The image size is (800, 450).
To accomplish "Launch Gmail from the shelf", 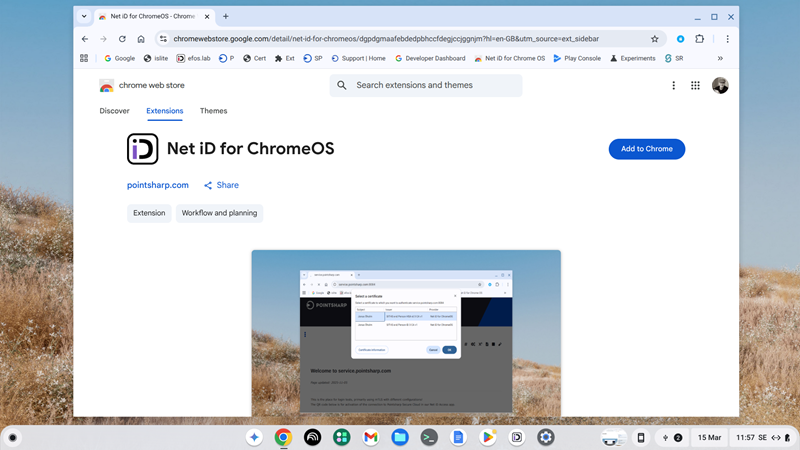I will 371,437.
